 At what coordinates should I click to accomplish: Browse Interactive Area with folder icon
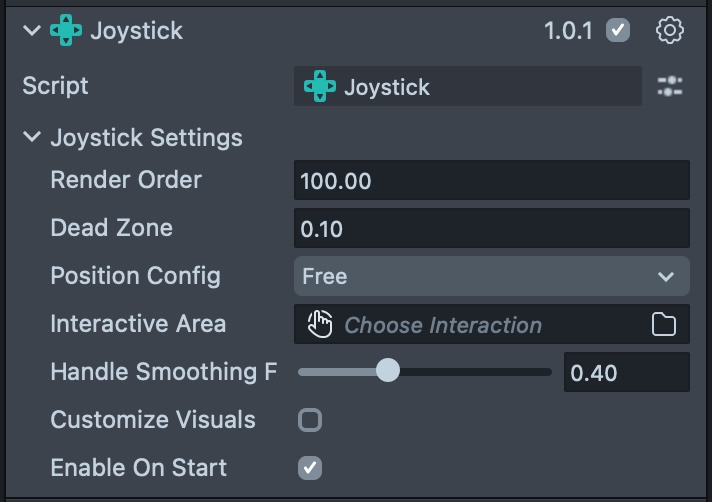click(664, 324)
